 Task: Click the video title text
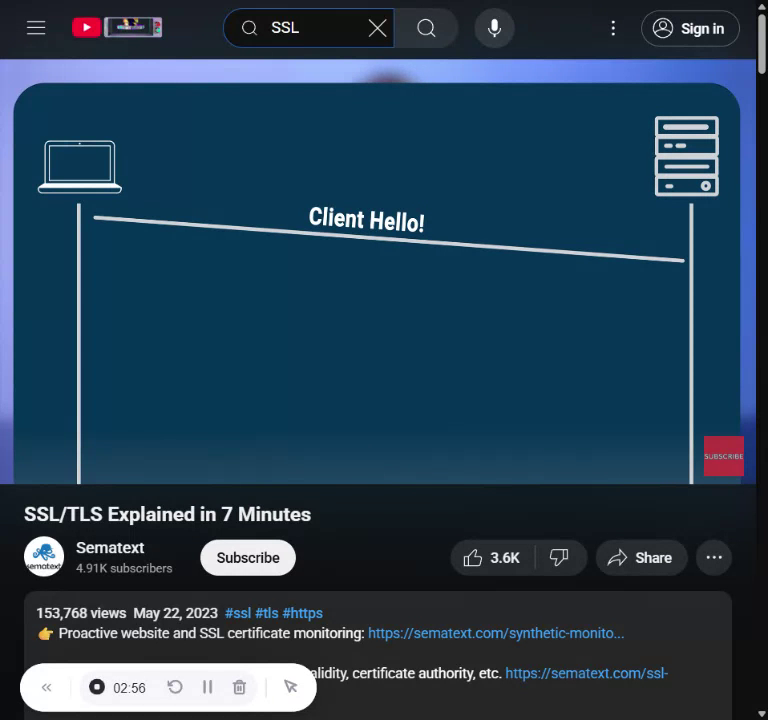(167, 514)
